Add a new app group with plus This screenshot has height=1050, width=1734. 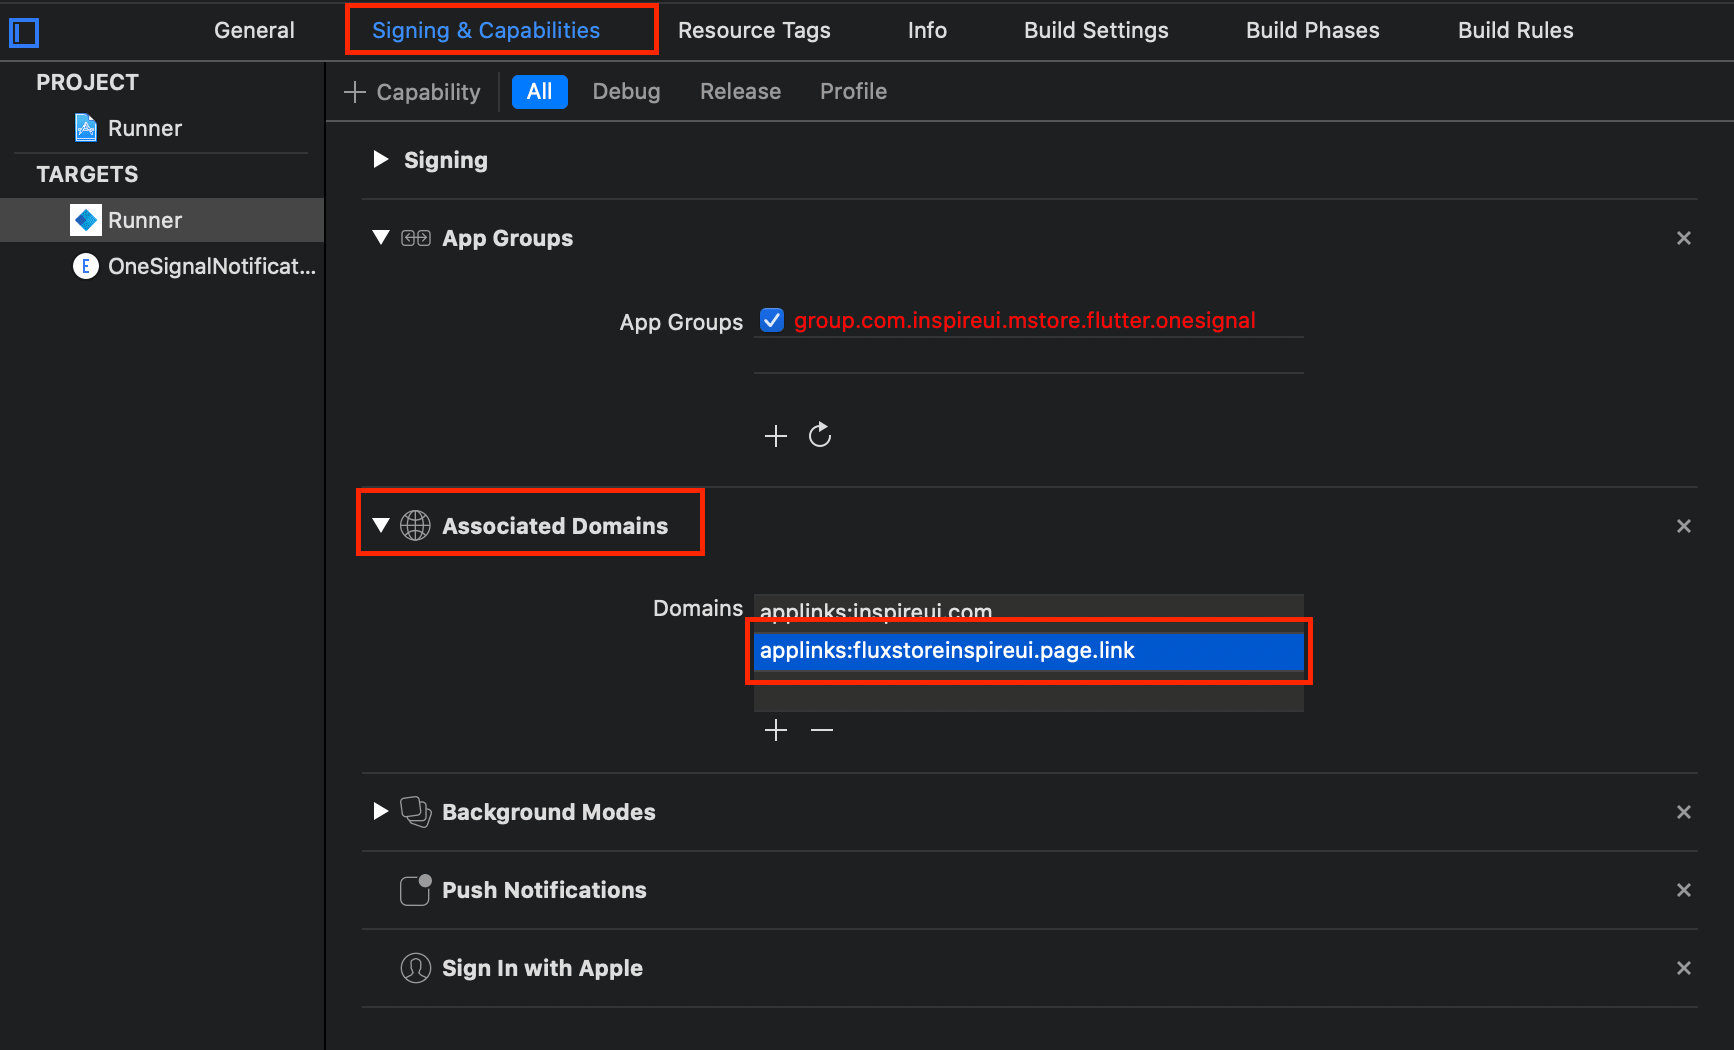coord(776,436)
